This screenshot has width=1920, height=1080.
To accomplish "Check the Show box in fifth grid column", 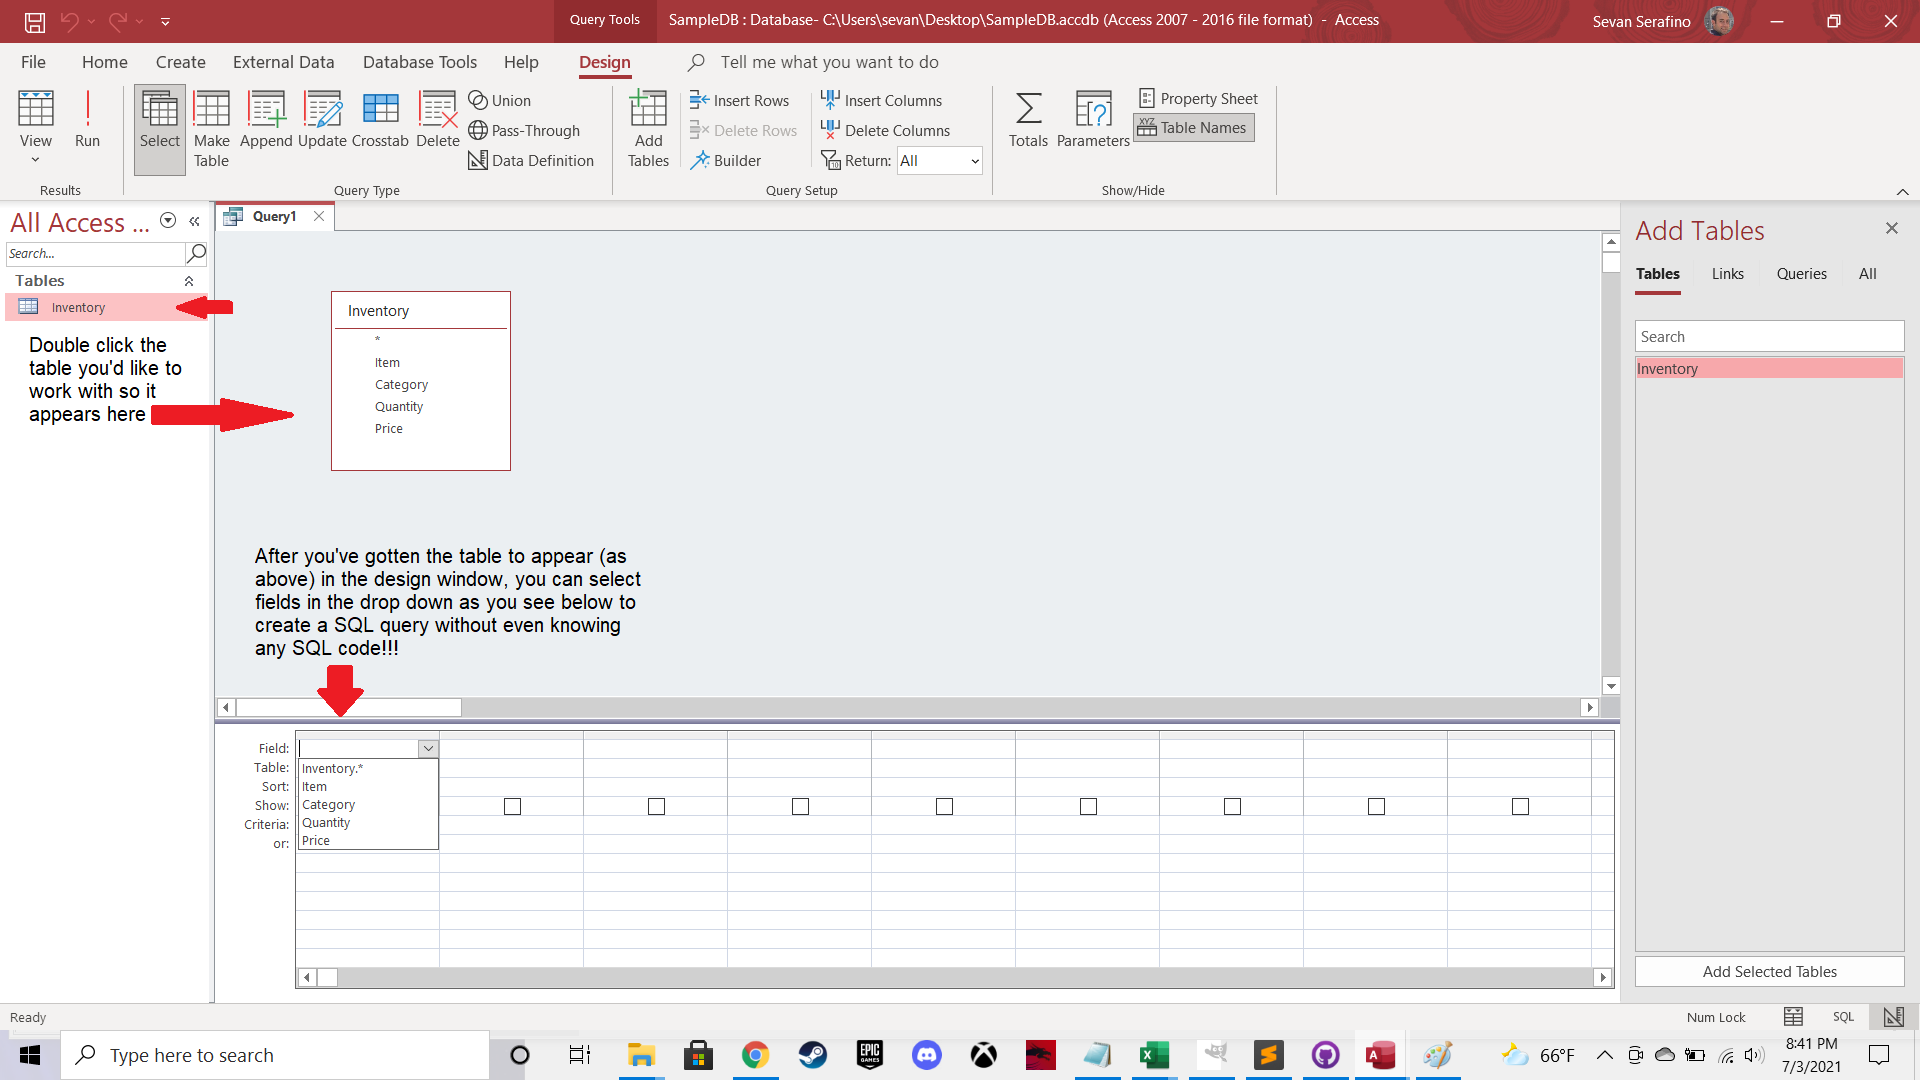I will (944, 806).
